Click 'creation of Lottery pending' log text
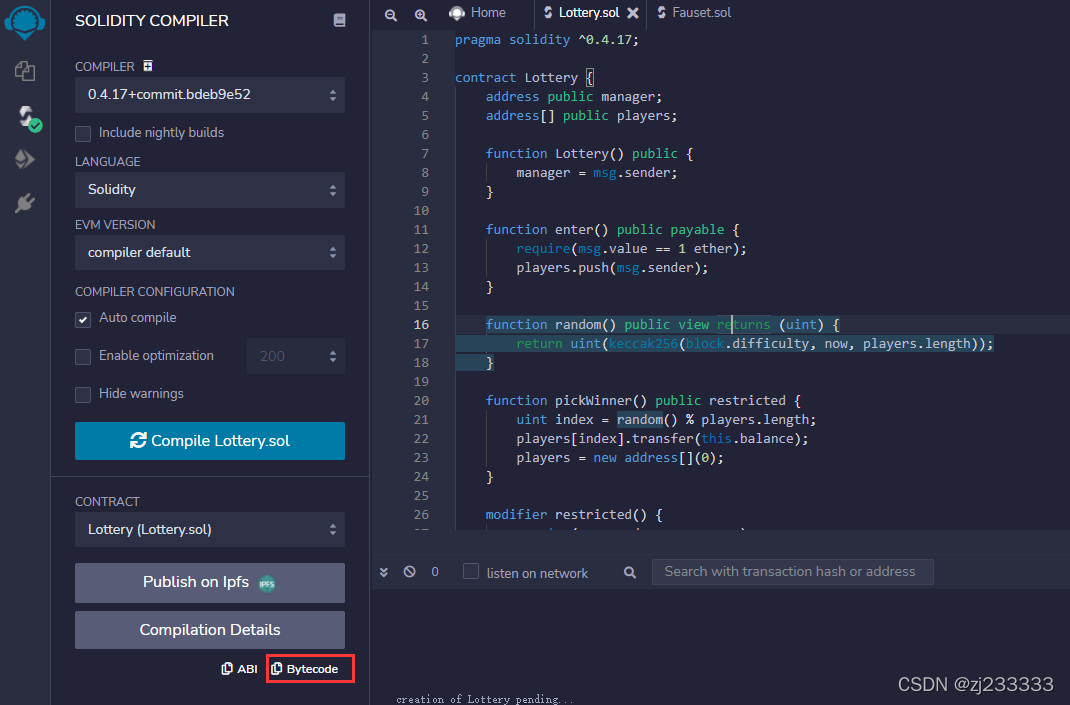The image size is (1070, 705). (x=485, y=699)
